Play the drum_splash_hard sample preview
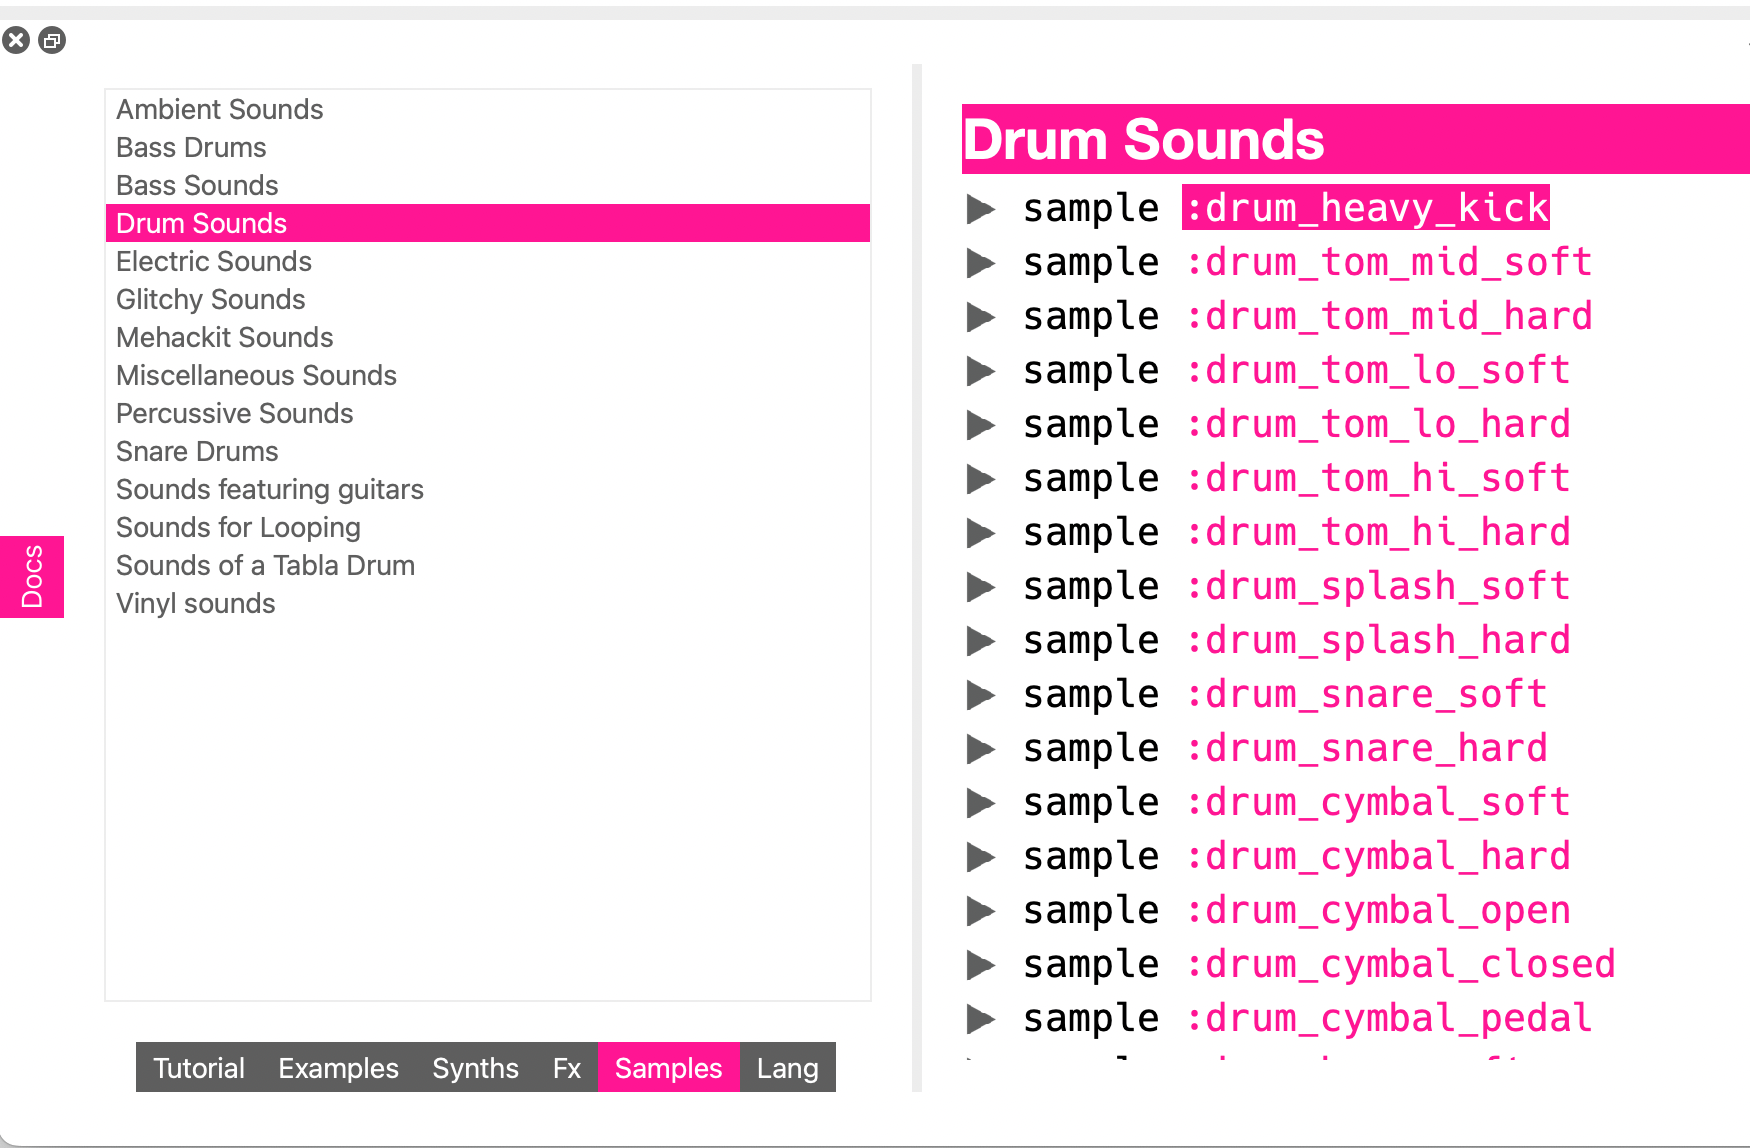The image size is (1750, 1148). [981, 641]
